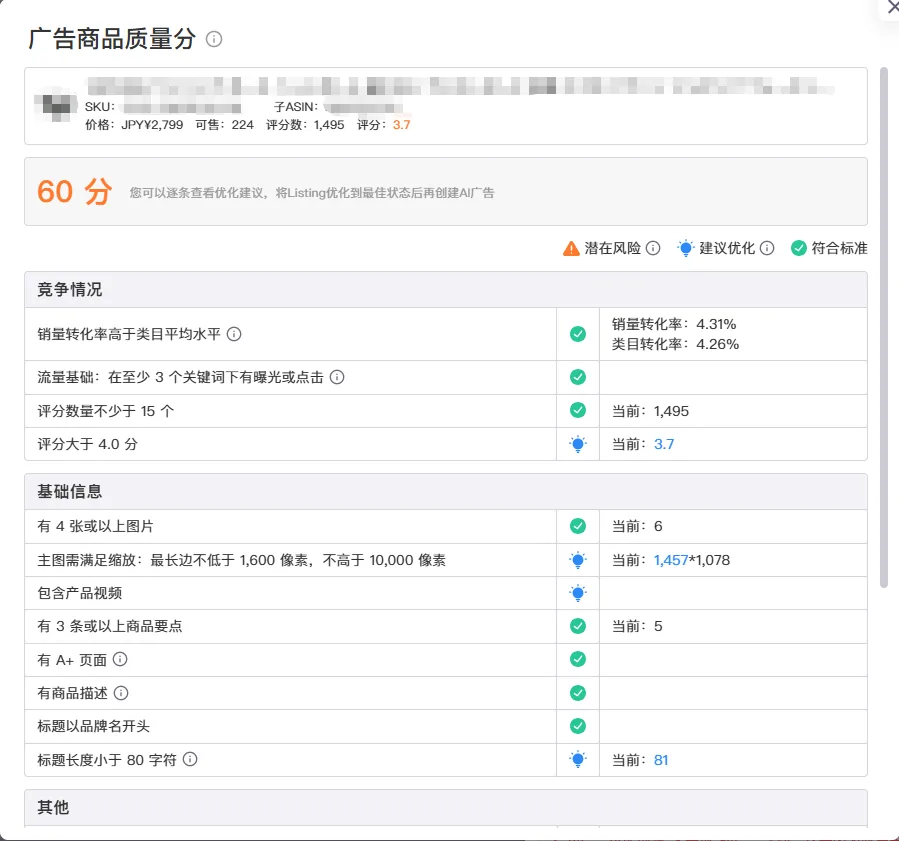The height and width of the screenshot is (841, 899).
Task: Click the green check for 有商品描述 row
Action: [578, 693]
